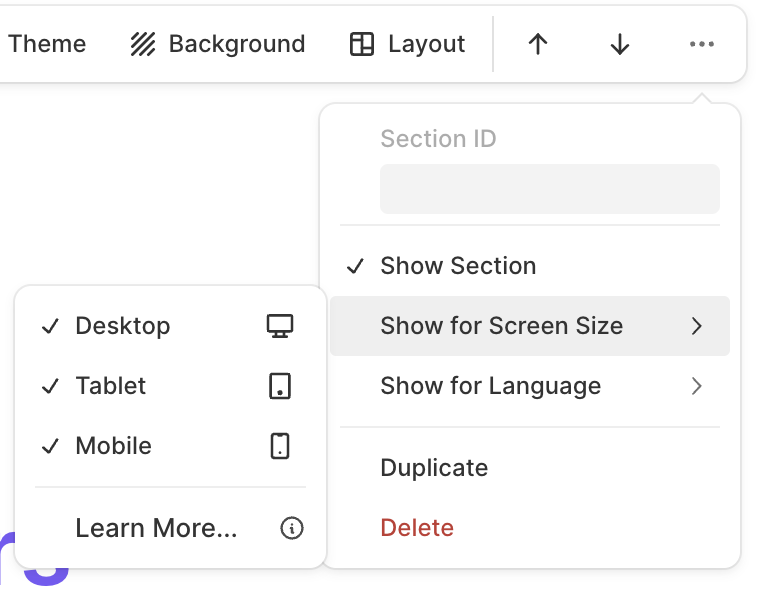This screenshot has height=596, width=764.
Task: Expand the Show for Language chevron
Action: [x=697, y=386]
